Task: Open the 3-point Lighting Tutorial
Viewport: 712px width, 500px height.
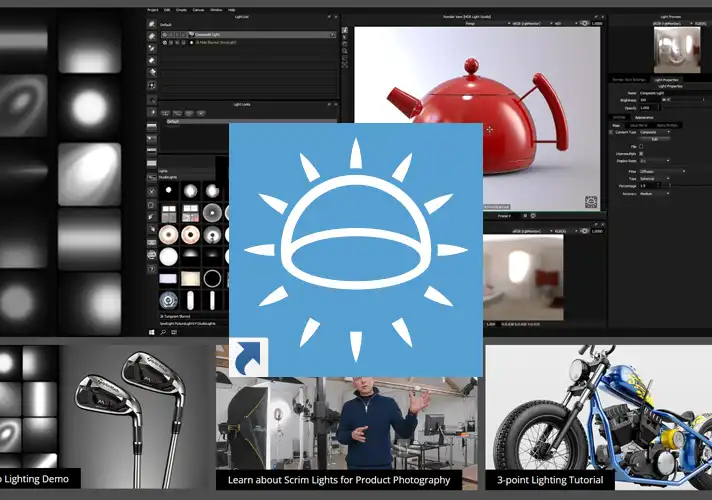Action: [x=598, y=417]
